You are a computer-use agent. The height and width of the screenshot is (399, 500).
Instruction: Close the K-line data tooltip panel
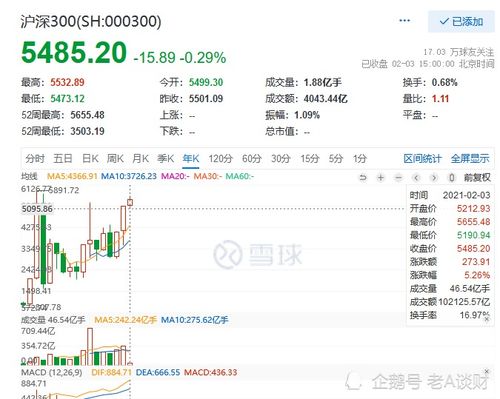[x=487, y=319]
